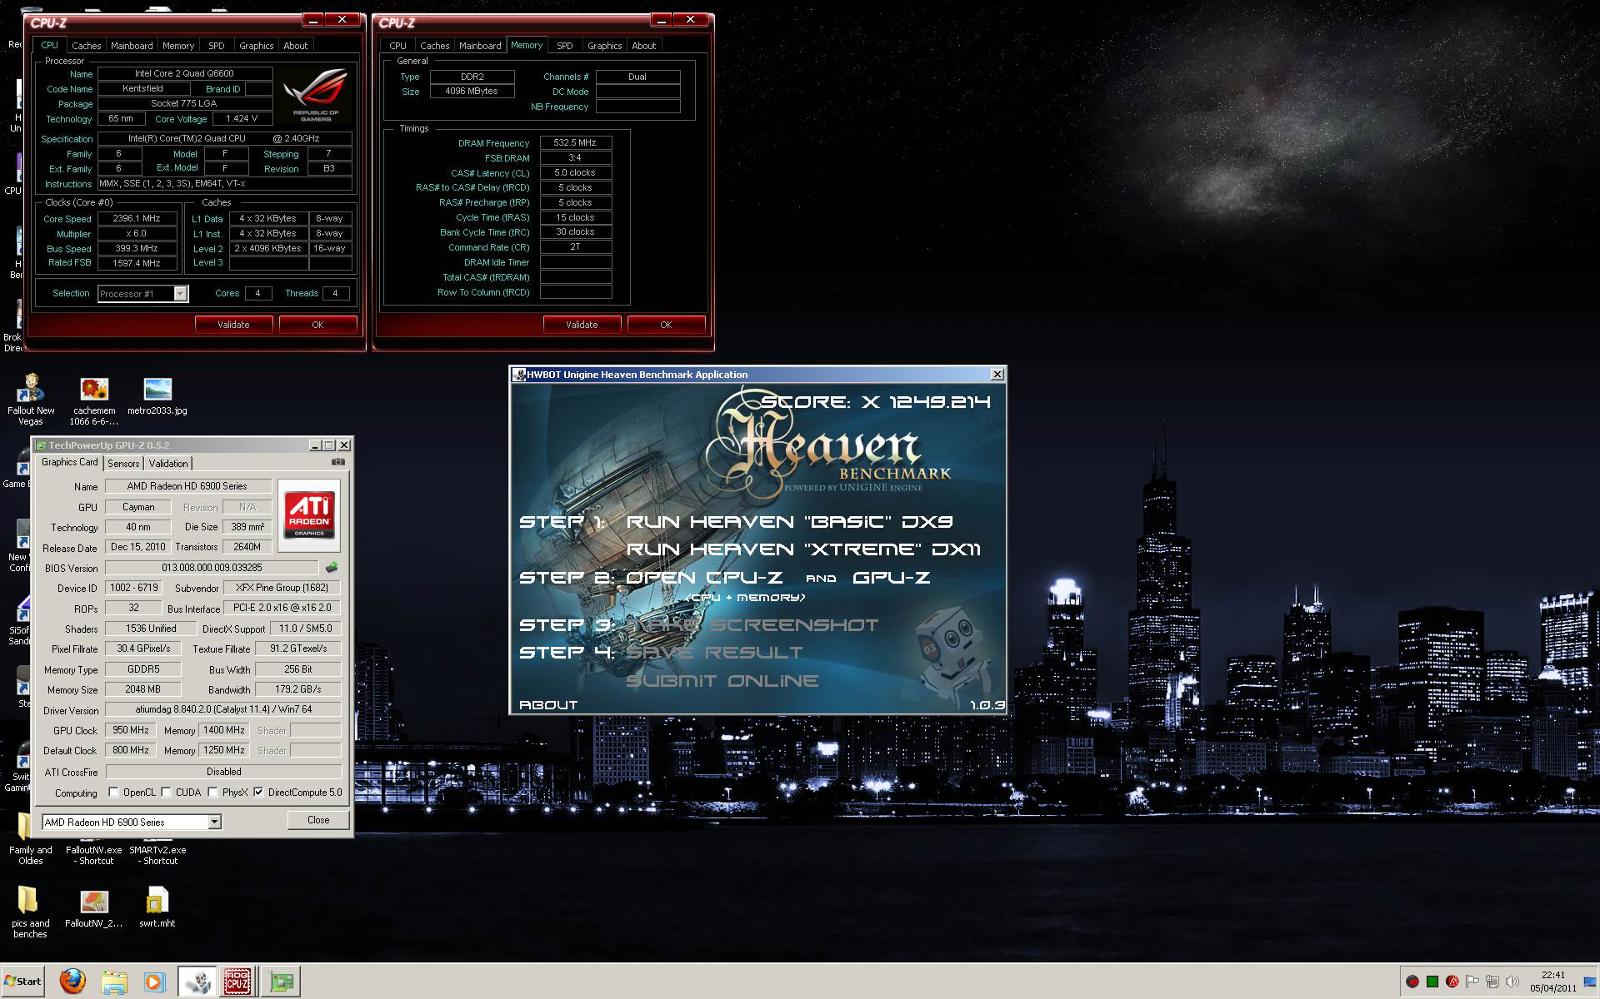The width and height of the screenshot is (1600, 999).
Task: Click OK in the left CPU-Z window
Action: pos(318,324)
